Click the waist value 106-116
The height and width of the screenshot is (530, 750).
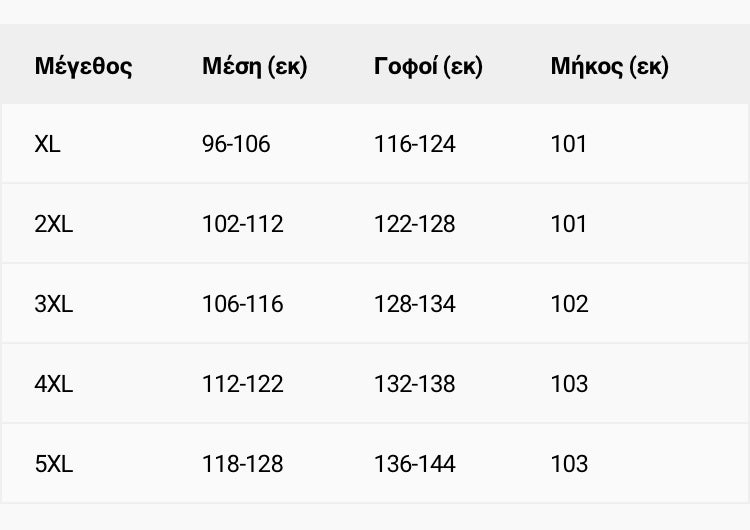(x=243, y=304)
